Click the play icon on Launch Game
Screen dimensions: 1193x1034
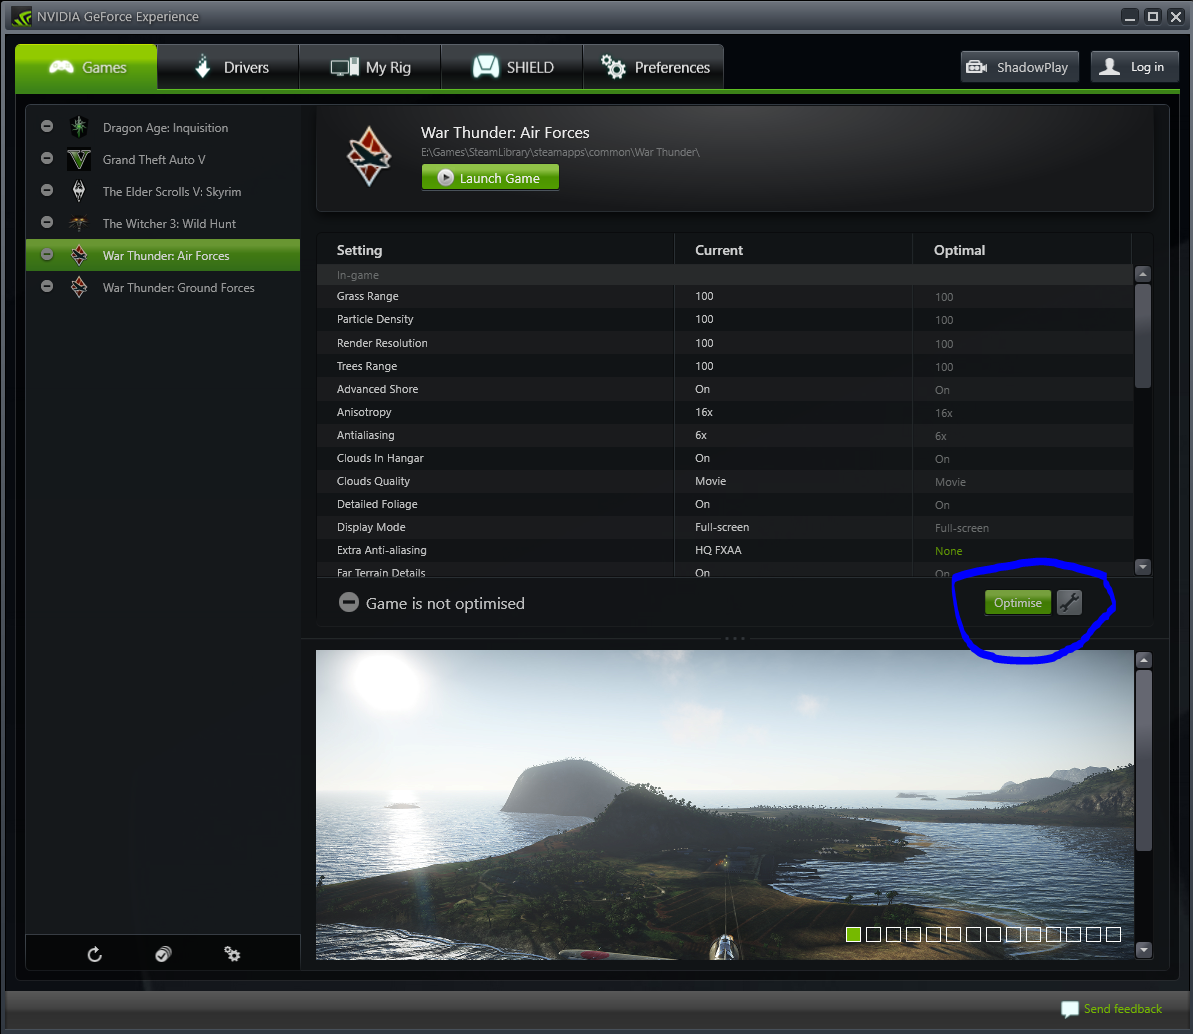tap(446, 177)
